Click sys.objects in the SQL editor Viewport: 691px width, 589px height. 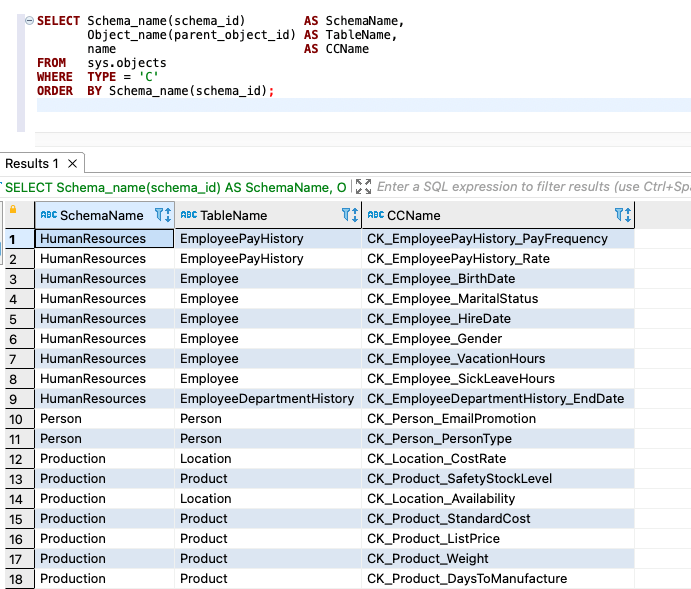tap(127, 63)
